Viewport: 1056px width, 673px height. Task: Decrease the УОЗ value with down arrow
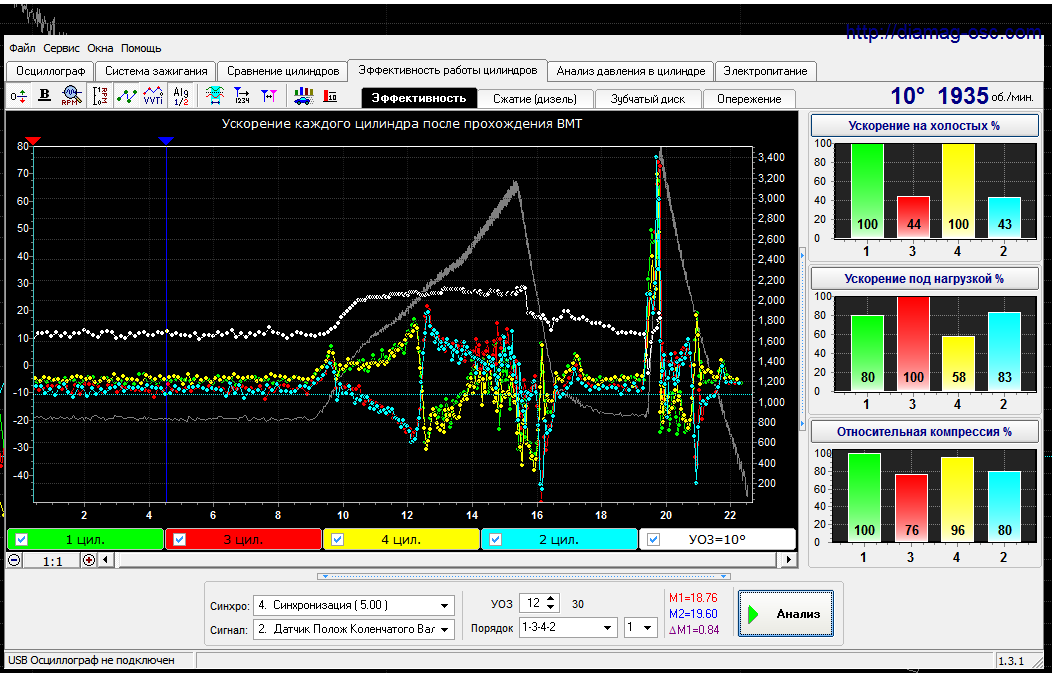coord(551,607)
